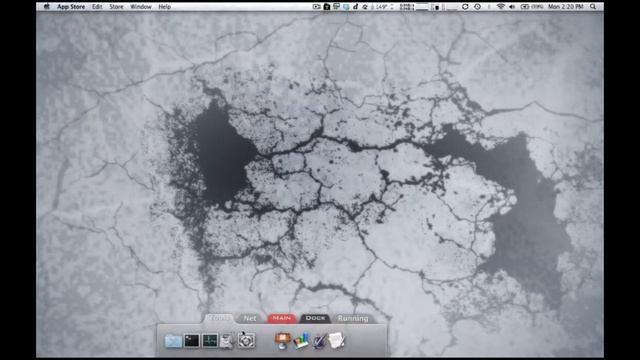The height and width of the screenshot is (360, 640).
Task: Open the App Store menu
Action: [71, 7]
